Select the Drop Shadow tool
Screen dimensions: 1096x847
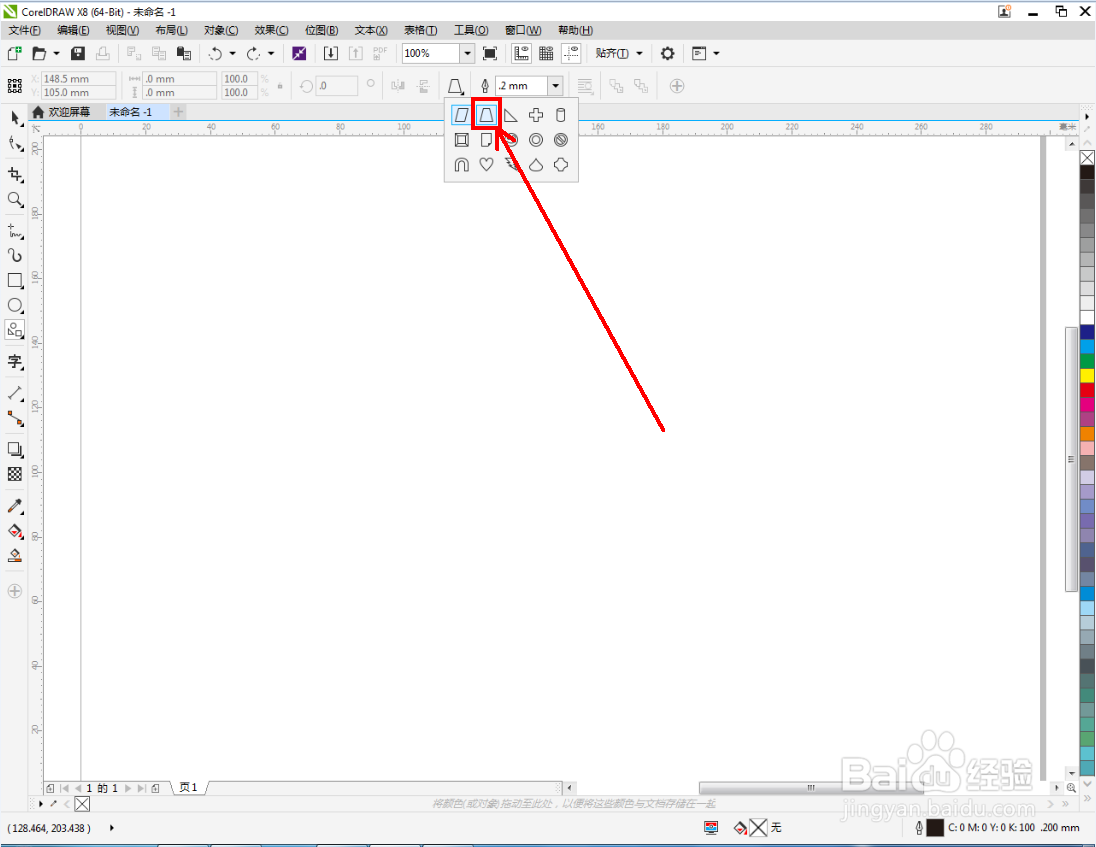point(15,449)
